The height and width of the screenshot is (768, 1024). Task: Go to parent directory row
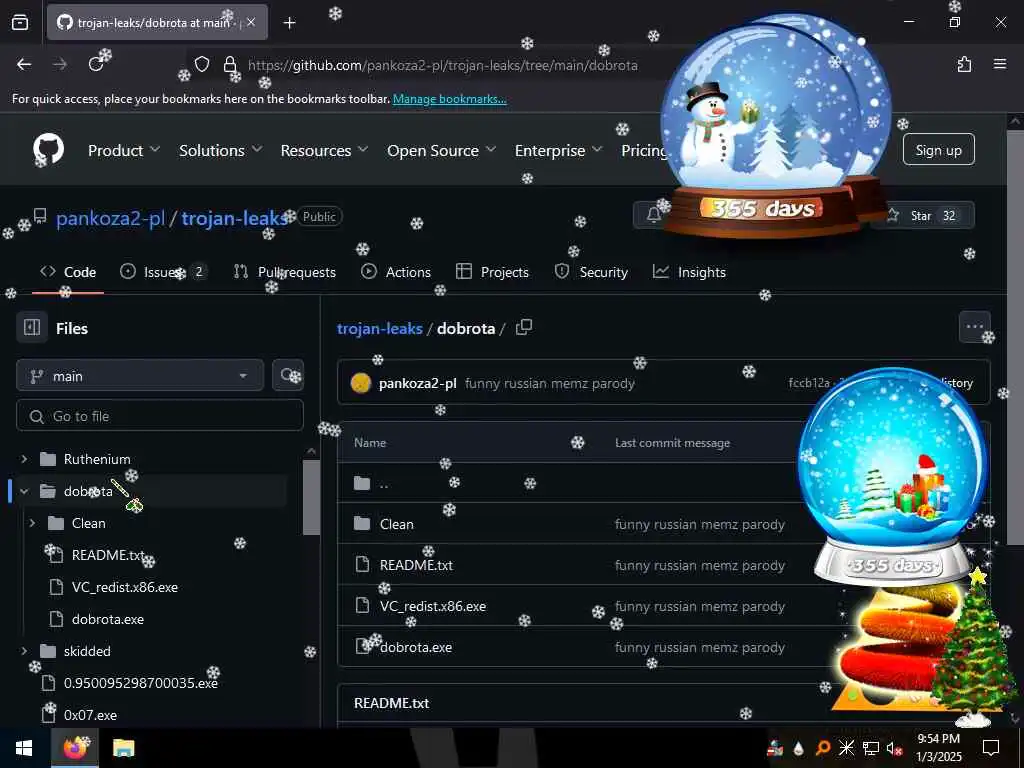pos(383,484)
